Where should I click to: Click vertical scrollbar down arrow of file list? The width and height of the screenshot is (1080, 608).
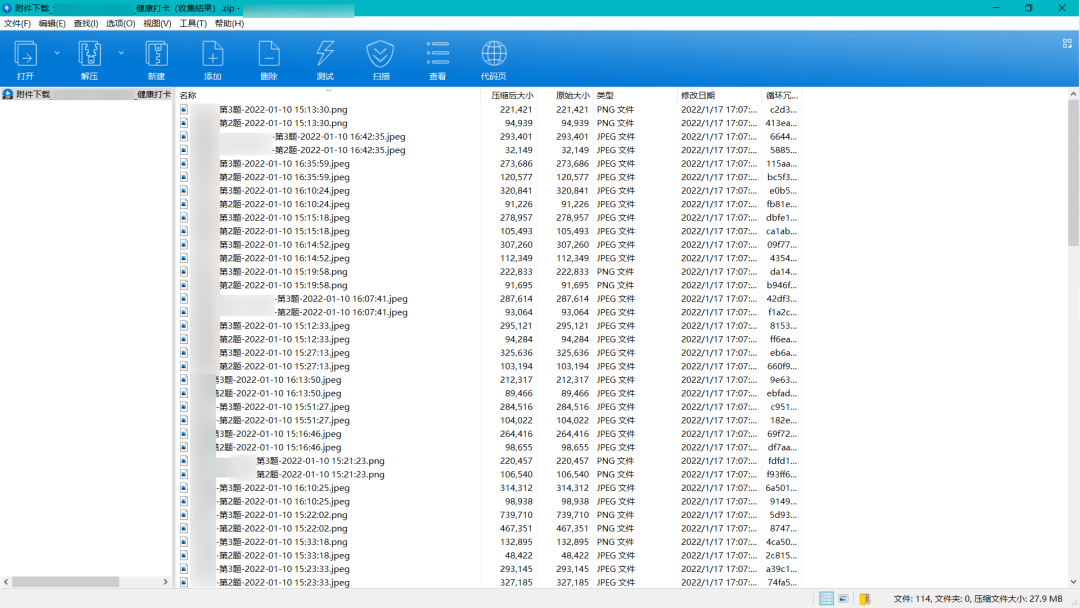(1073, 582)
